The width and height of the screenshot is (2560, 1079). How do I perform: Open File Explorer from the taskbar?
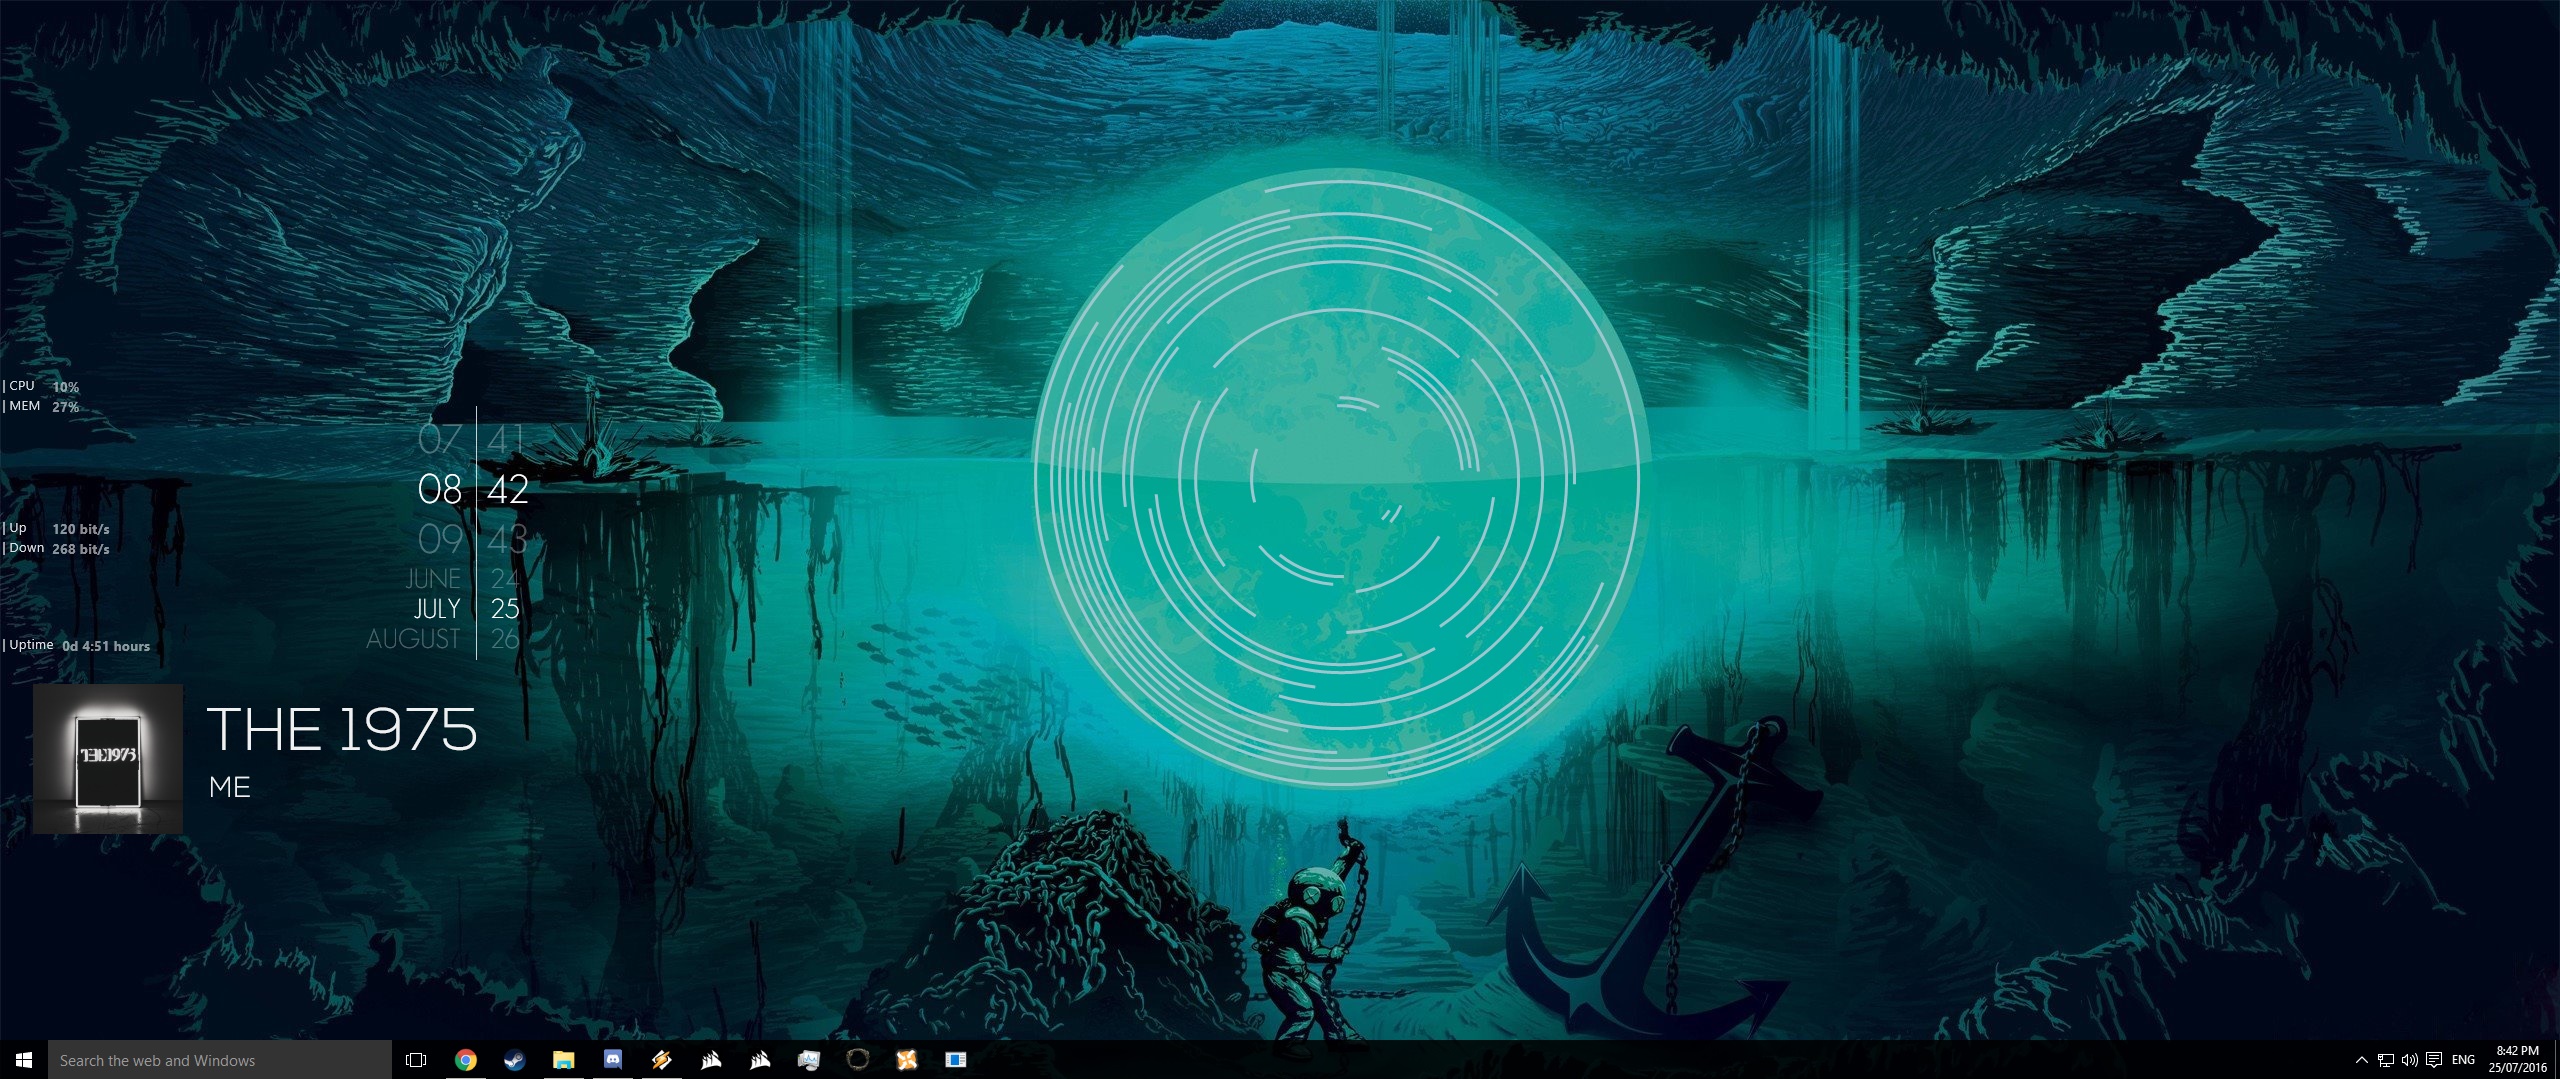tap(563, 1060)
